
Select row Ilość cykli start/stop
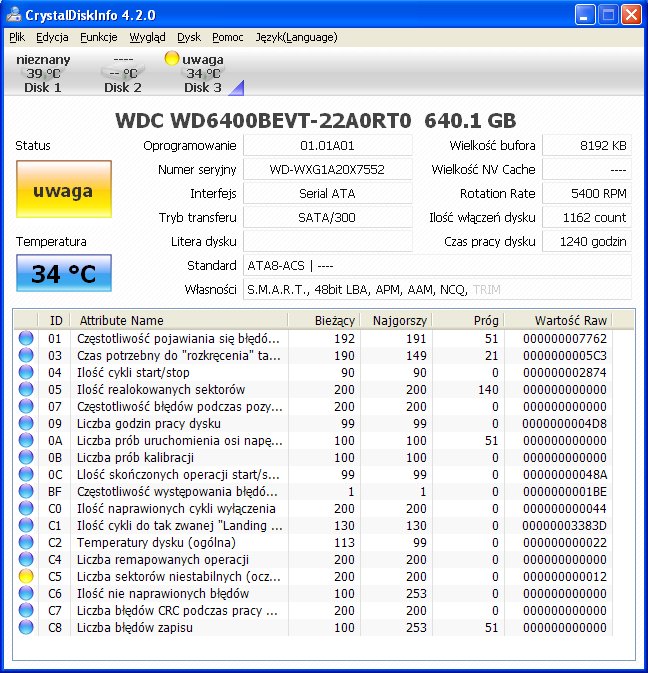313,372
